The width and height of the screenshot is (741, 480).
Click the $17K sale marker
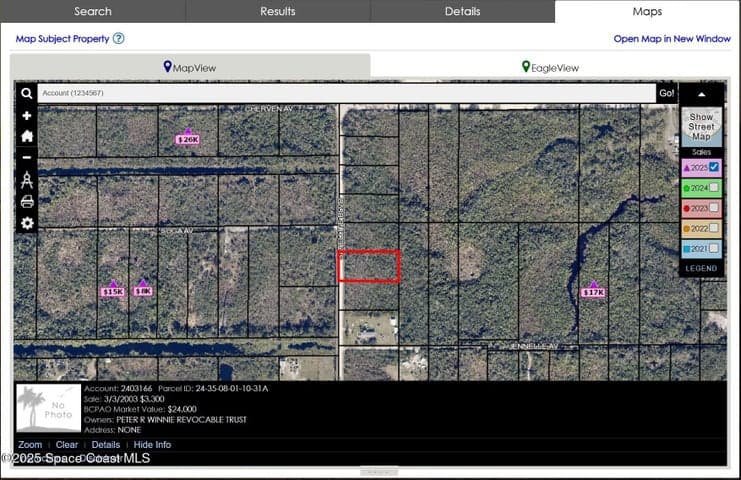point(593,291)
